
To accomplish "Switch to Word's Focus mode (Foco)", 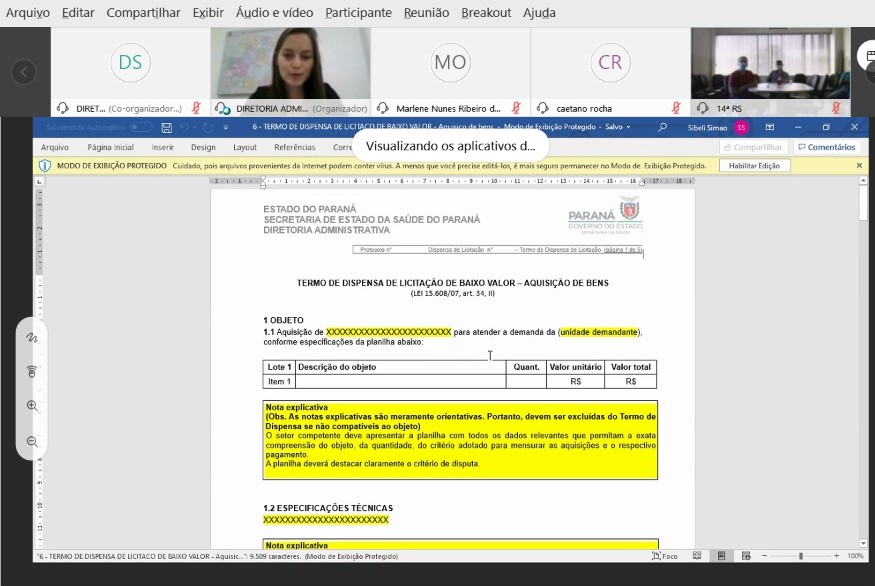I will click(x=666, y=556).
